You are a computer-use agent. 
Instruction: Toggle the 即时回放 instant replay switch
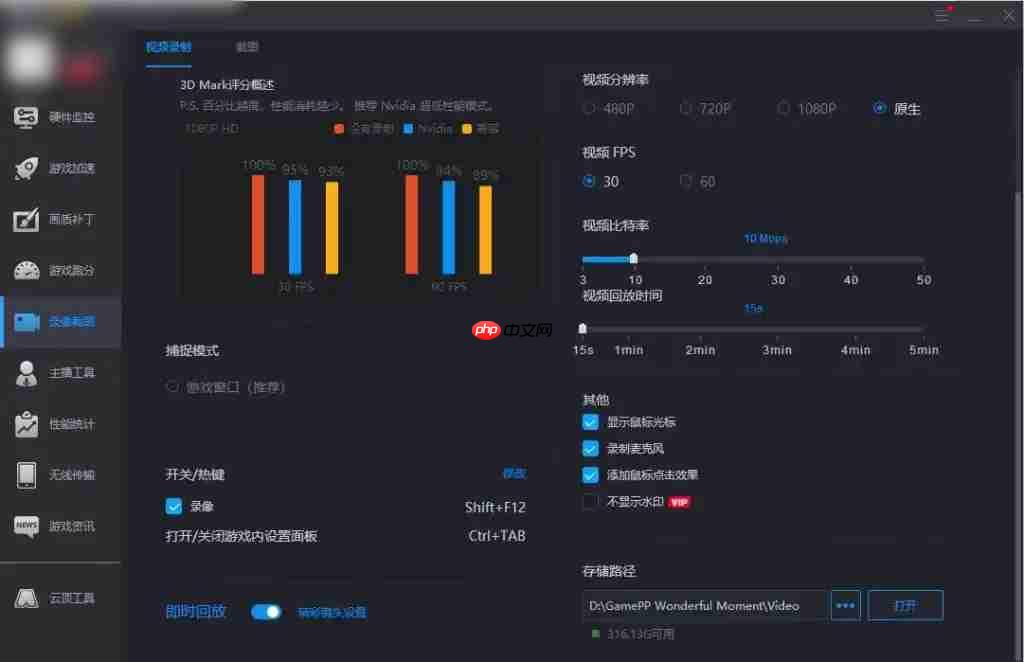click(266, 611)
